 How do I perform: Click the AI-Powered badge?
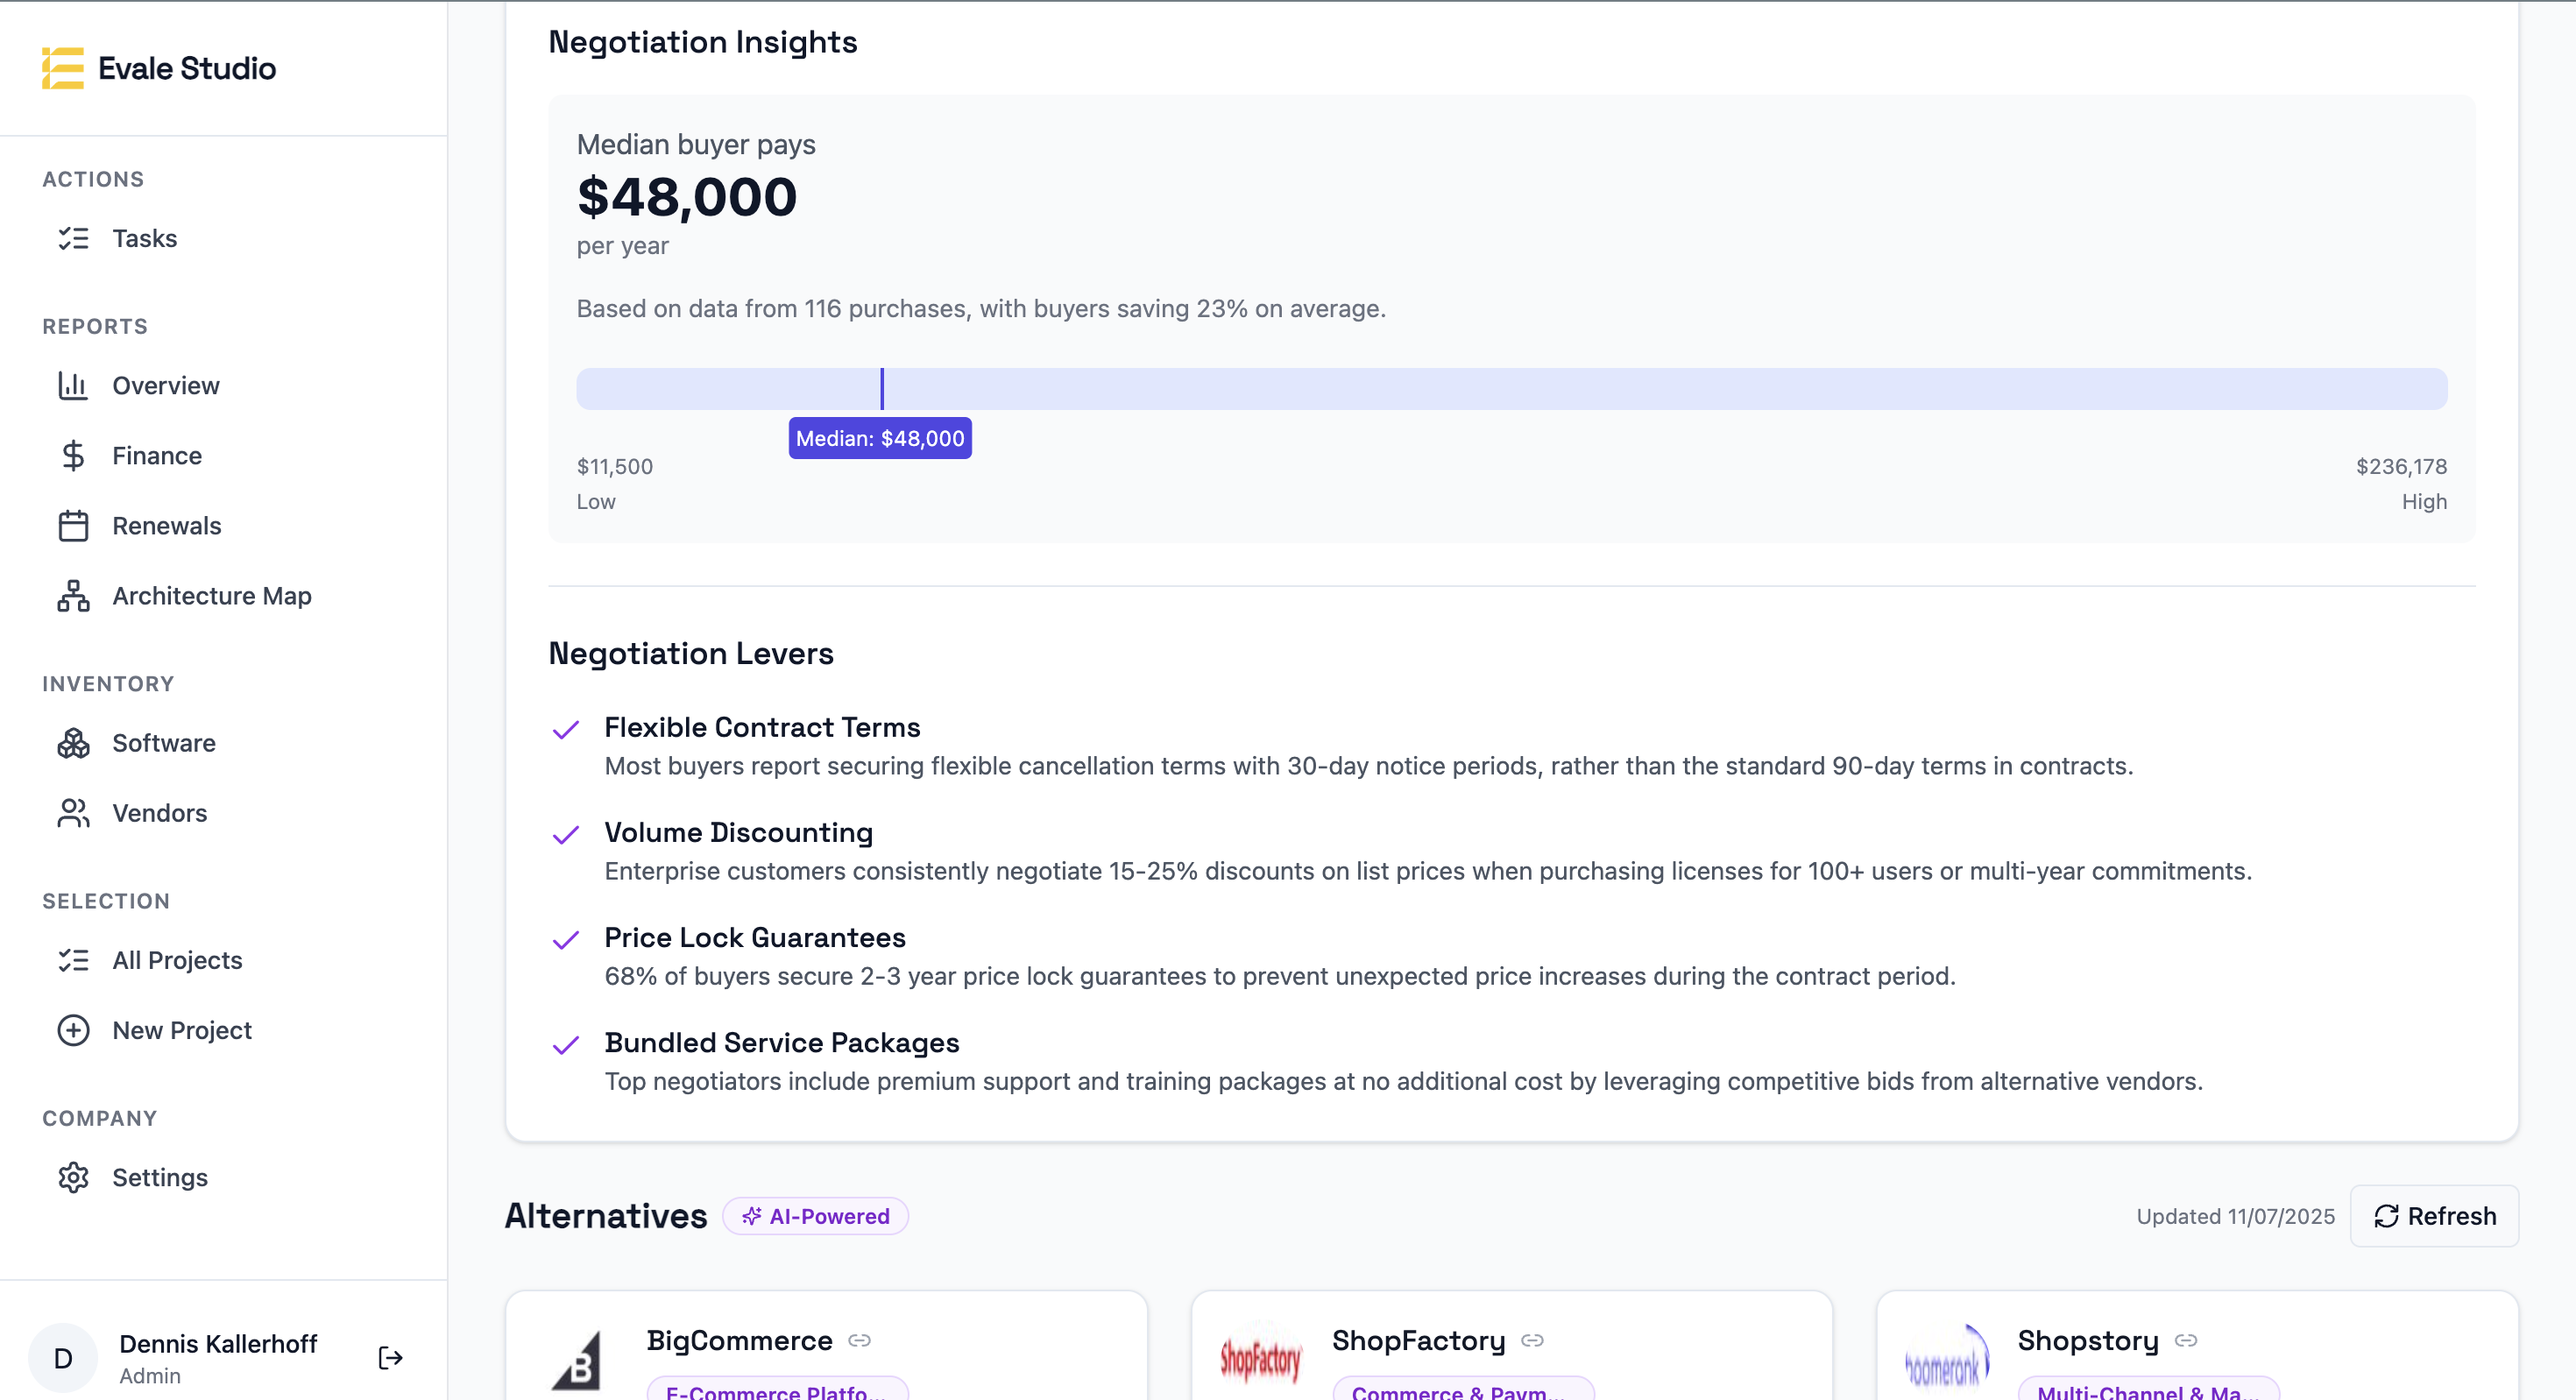(x=815, y=1216)
